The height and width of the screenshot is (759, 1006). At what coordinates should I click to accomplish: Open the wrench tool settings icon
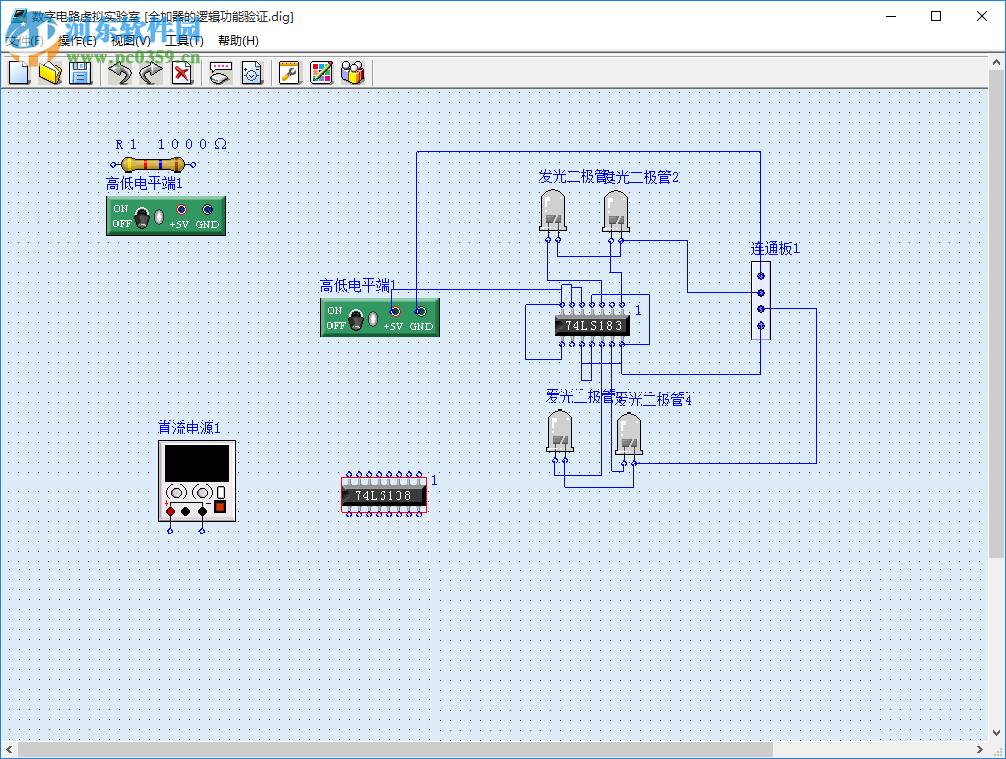(x=289, y=72)
